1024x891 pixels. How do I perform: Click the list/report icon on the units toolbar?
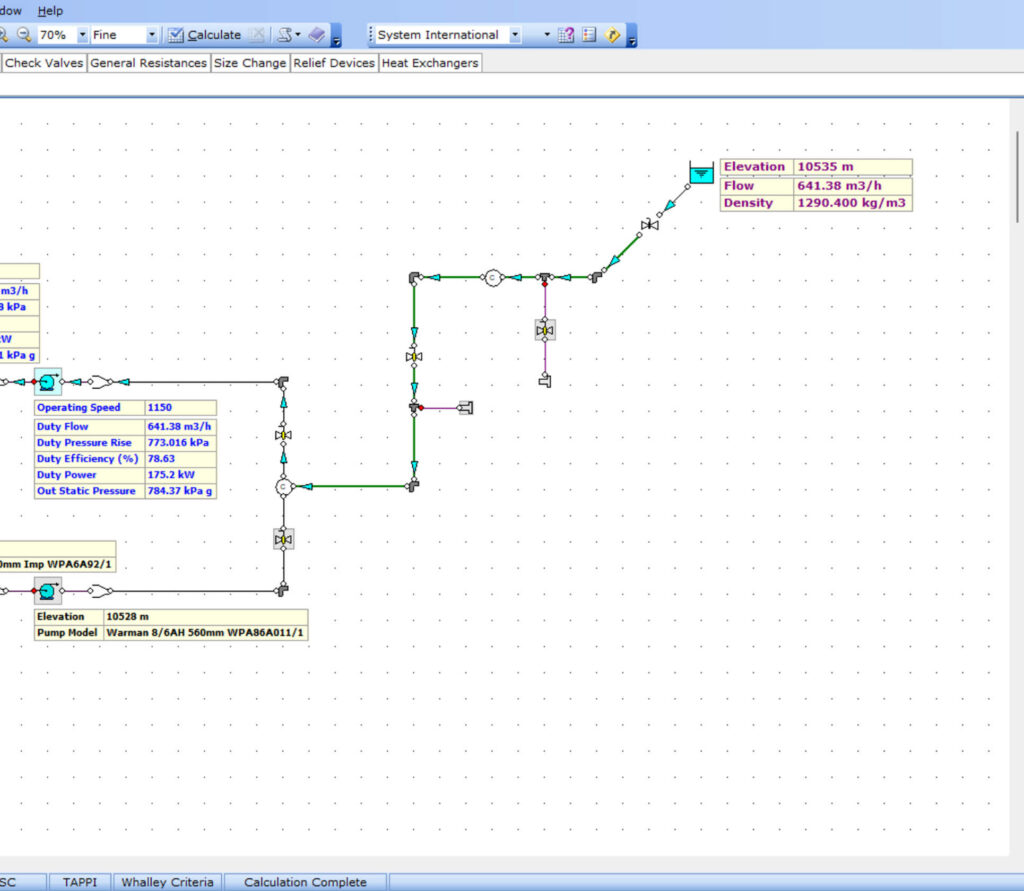[589, 34]
